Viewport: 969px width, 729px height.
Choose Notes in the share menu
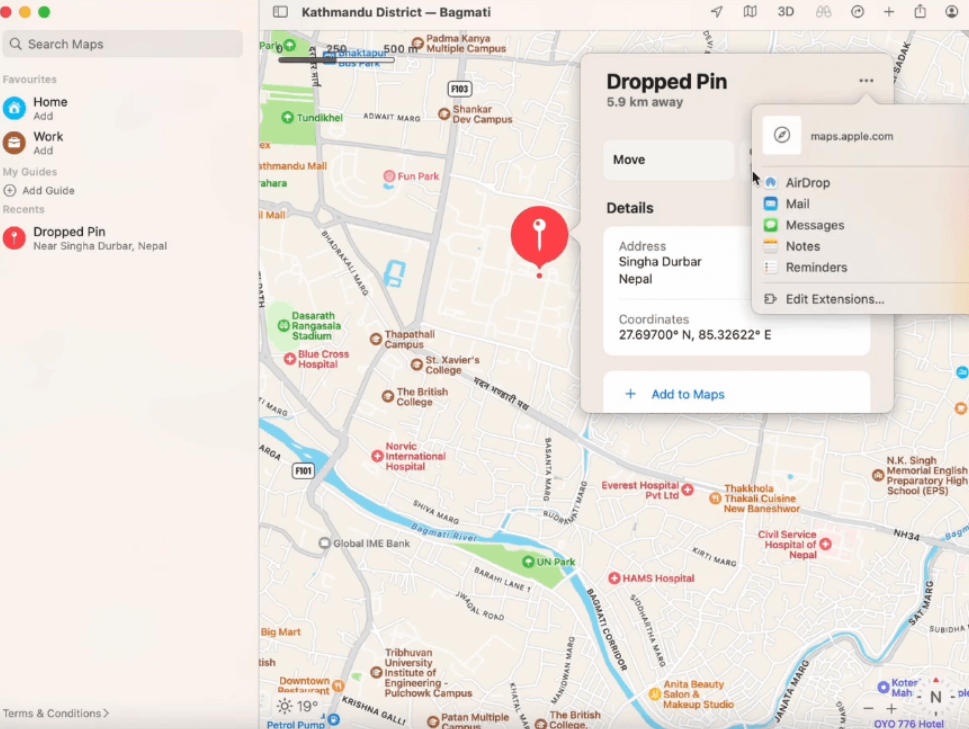pos(801,246)
